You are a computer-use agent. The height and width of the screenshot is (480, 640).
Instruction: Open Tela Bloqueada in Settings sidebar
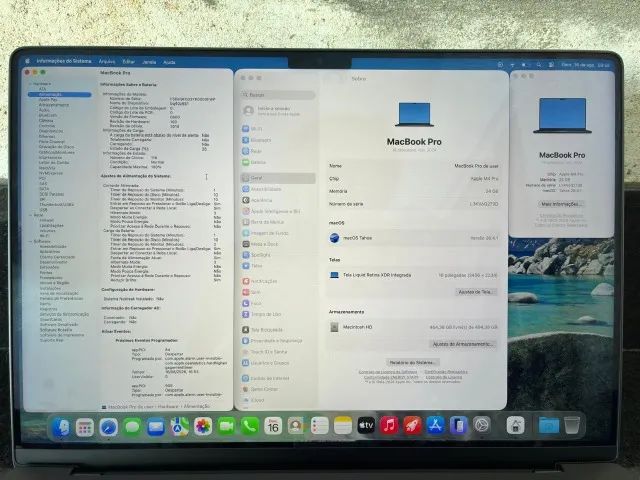point(278,329)
